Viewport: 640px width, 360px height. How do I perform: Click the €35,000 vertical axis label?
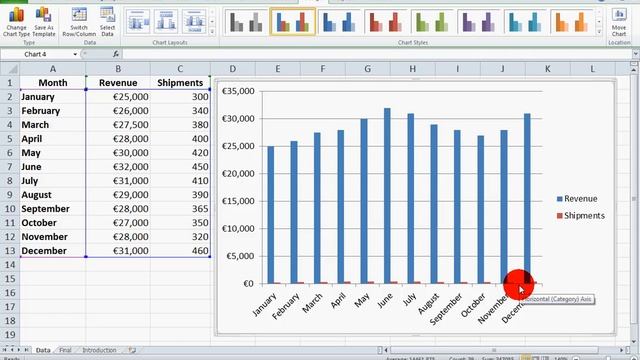(x=238, y=91)
